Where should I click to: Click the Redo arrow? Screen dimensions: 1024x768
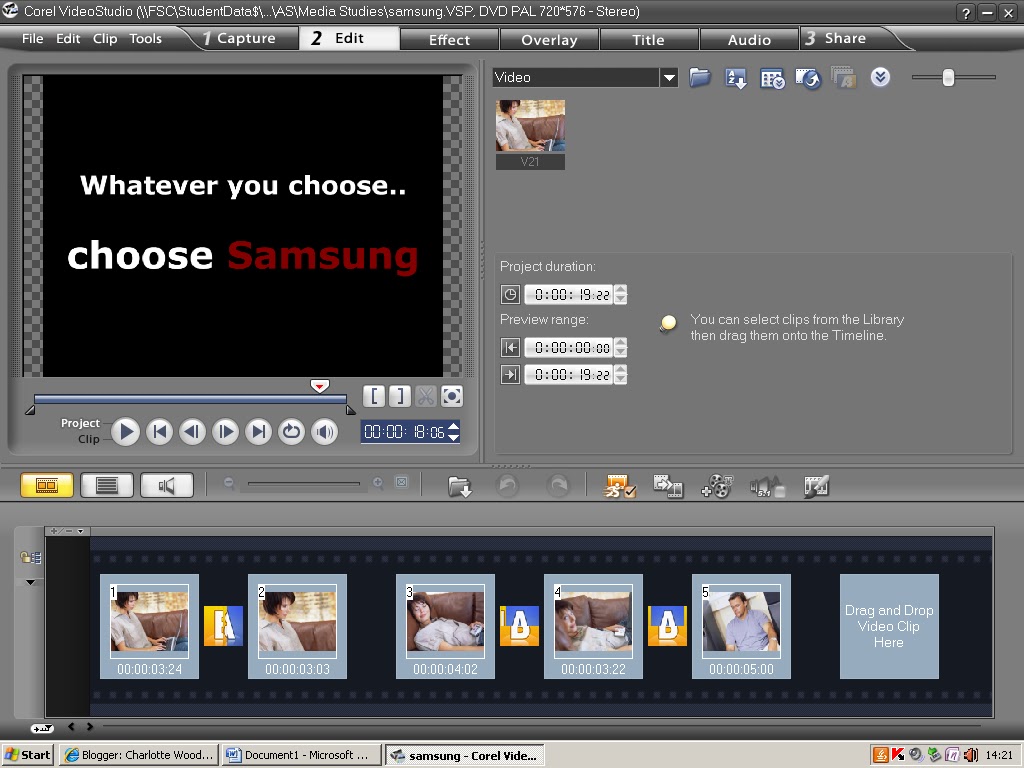pos(558,486)
